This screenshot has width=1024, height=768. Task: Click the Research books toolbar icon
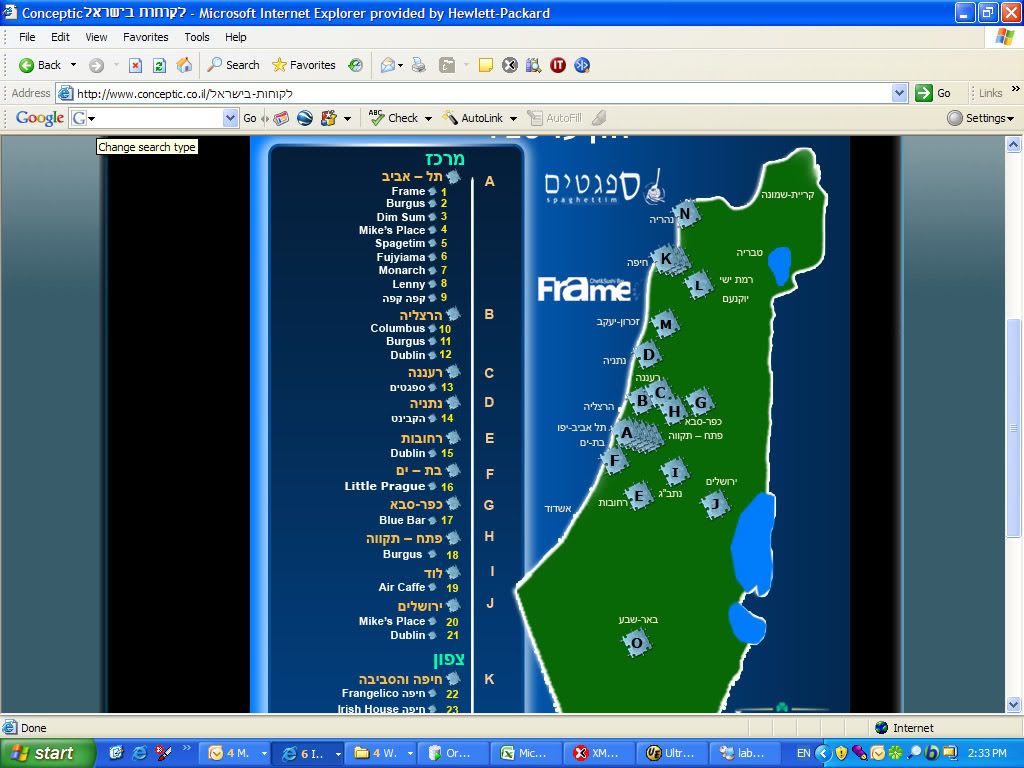pyautogui.click(x=534, y=65)
